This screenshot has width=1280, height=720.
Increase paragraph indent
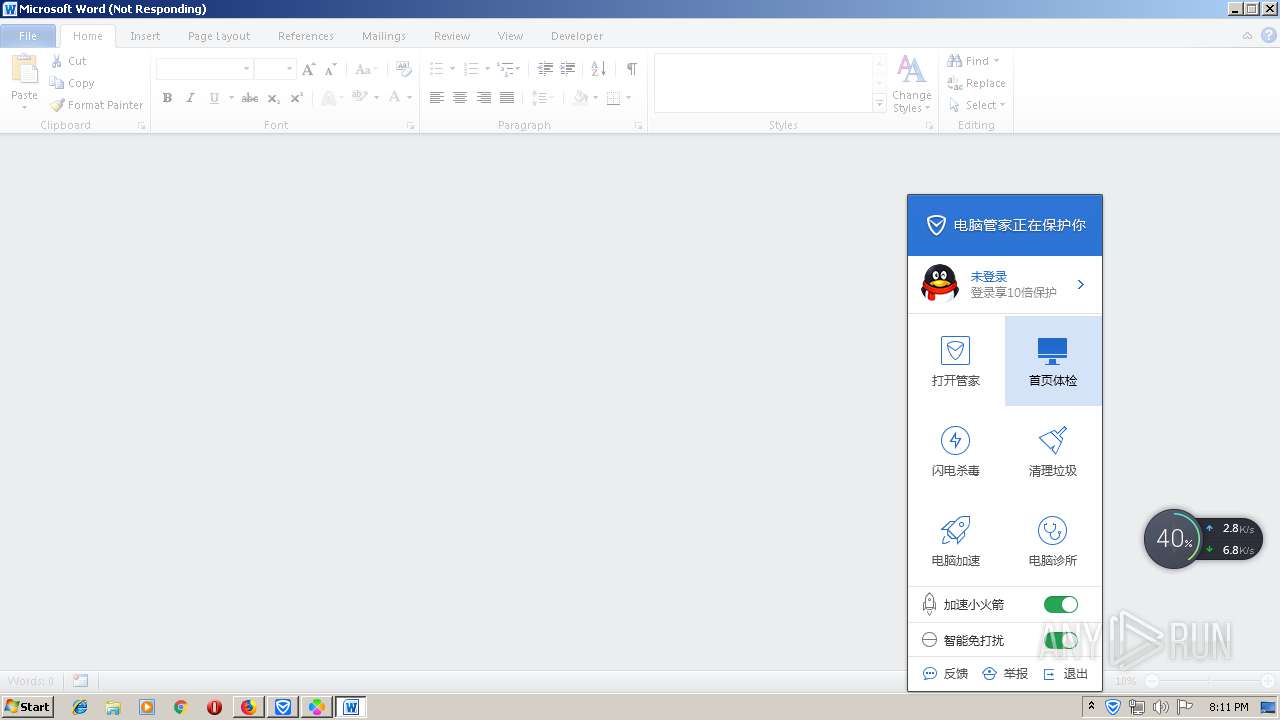pyautogui.click(x=568, y=69)
